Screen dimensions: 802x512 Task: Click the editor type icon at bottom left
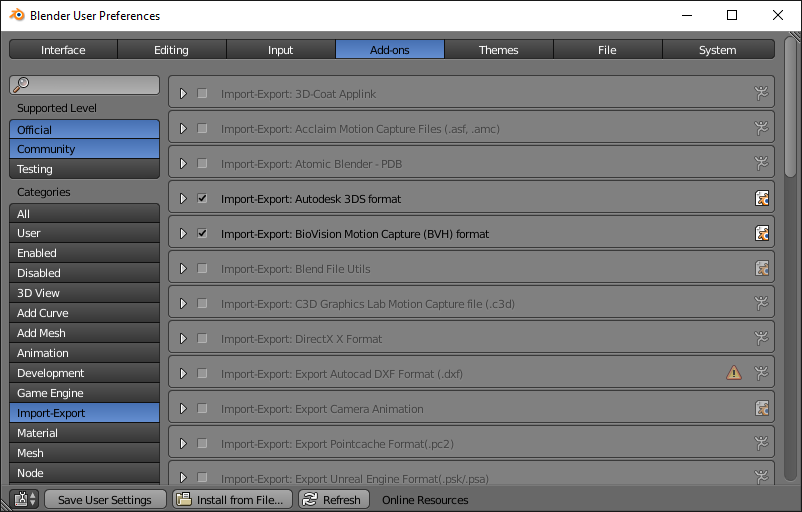click(x=25, y=499)
